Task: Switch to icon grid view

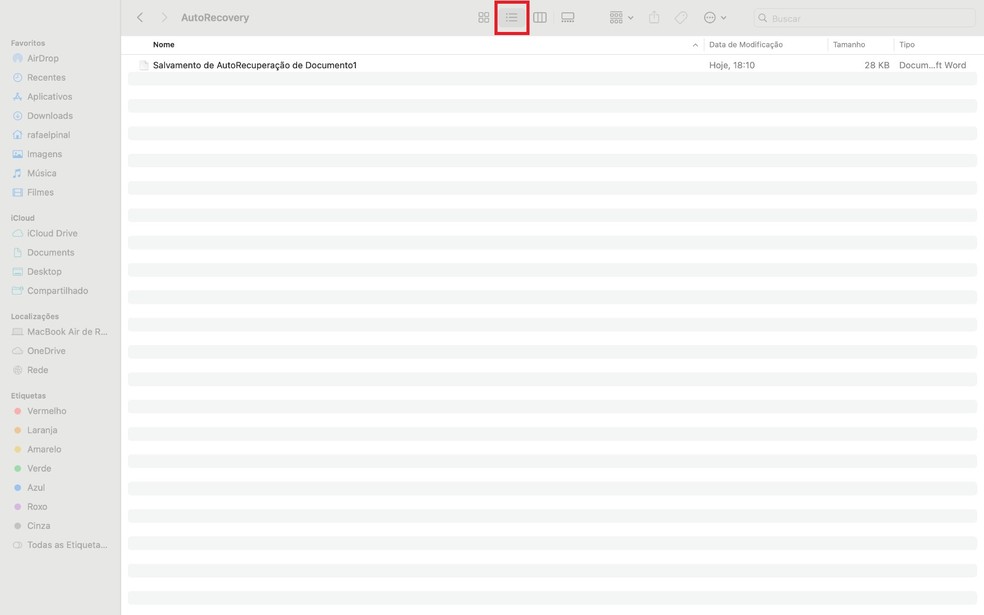Action: coord(483,18)
